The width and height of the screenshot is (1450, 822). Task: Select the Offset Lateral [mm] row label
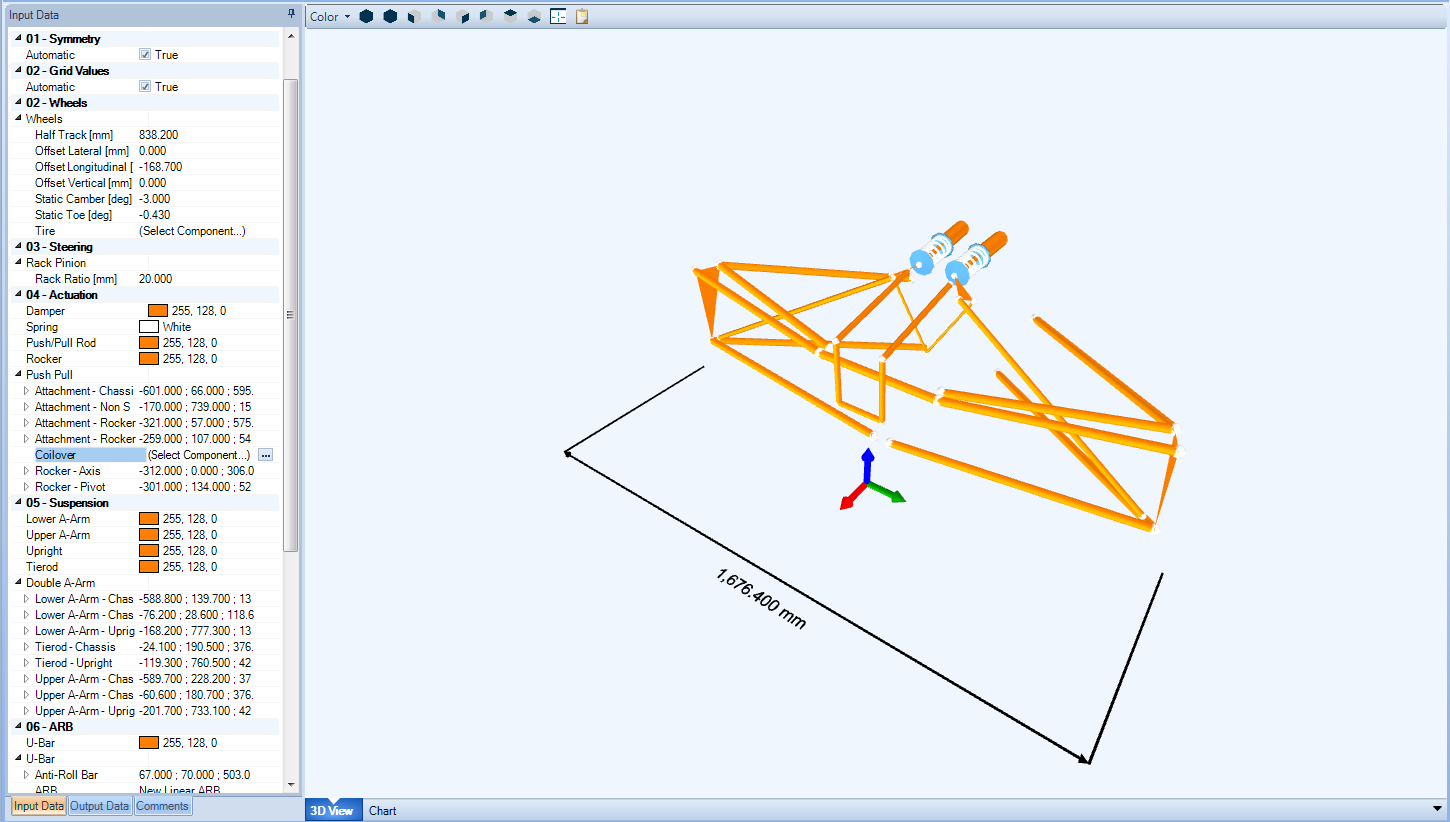pos(83,151)
